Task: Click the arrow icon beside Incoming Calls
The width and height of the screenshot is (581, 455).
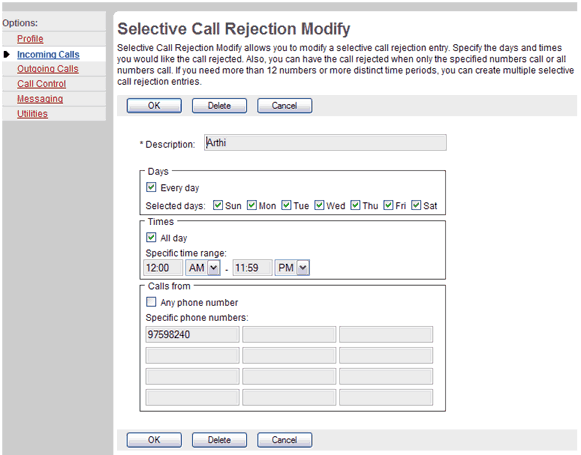Action: (x=6, y=54)
